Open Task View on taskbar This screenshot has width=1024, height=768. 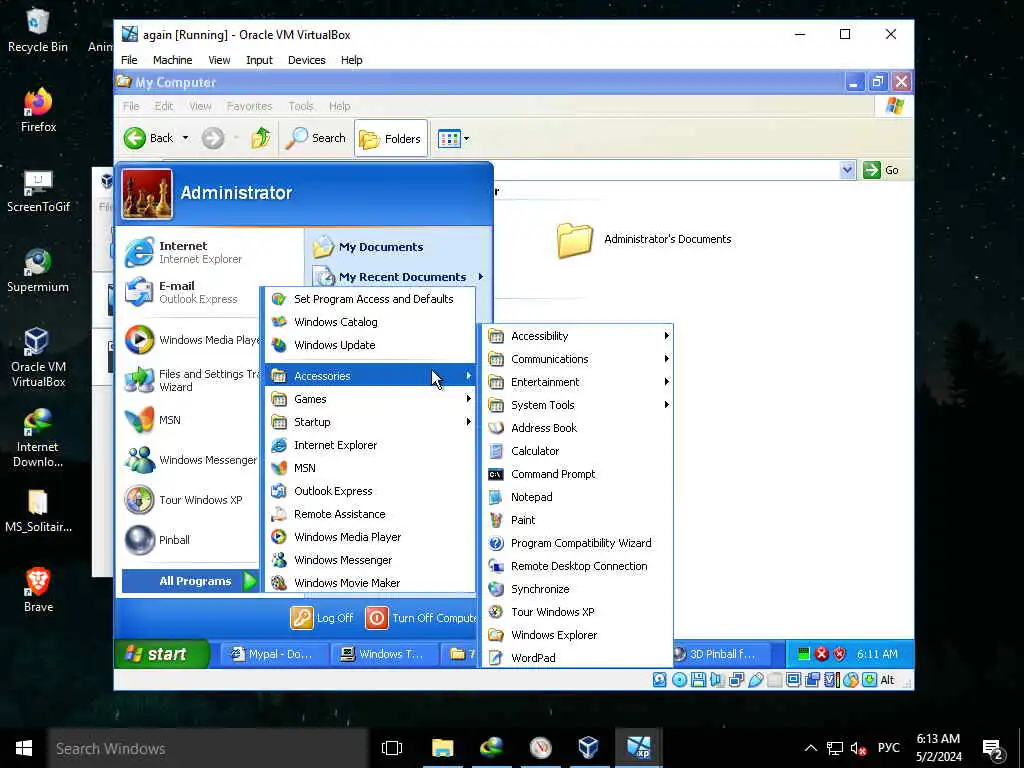click(x=392, y=748)
